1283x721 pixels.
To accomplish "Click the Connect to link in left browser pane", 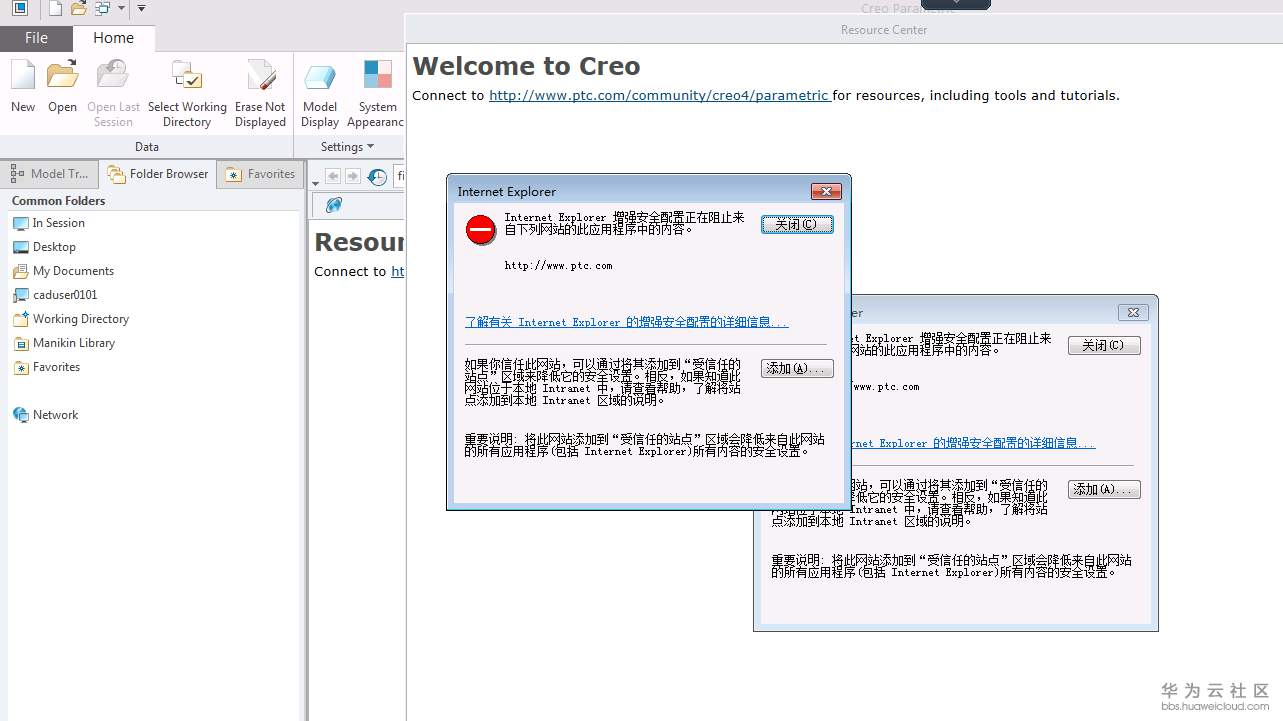I will (x=397, y=271).
